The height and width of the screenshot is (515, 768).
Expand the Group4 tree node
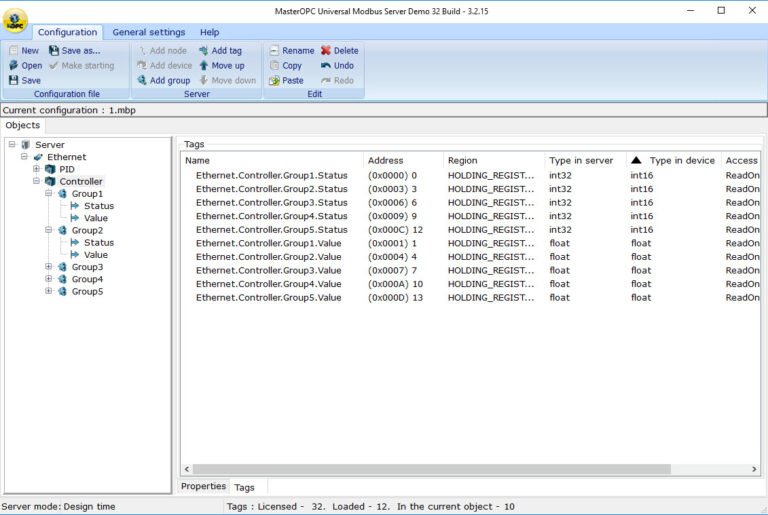48,279
